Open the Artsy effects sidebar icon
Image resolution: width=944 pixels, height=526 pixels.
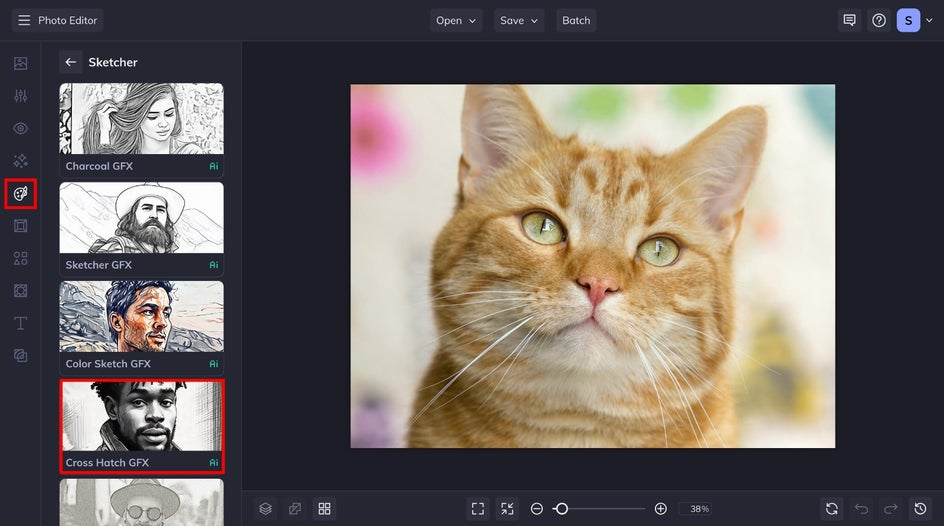20,193
